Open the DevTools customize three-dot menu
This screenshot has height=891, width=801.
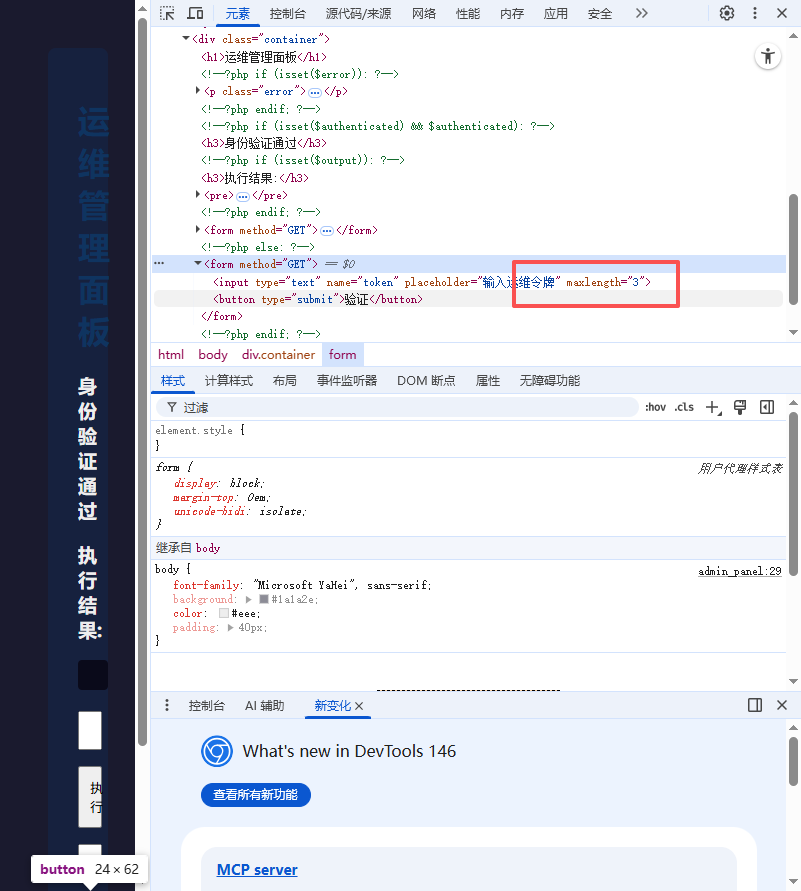754,13
